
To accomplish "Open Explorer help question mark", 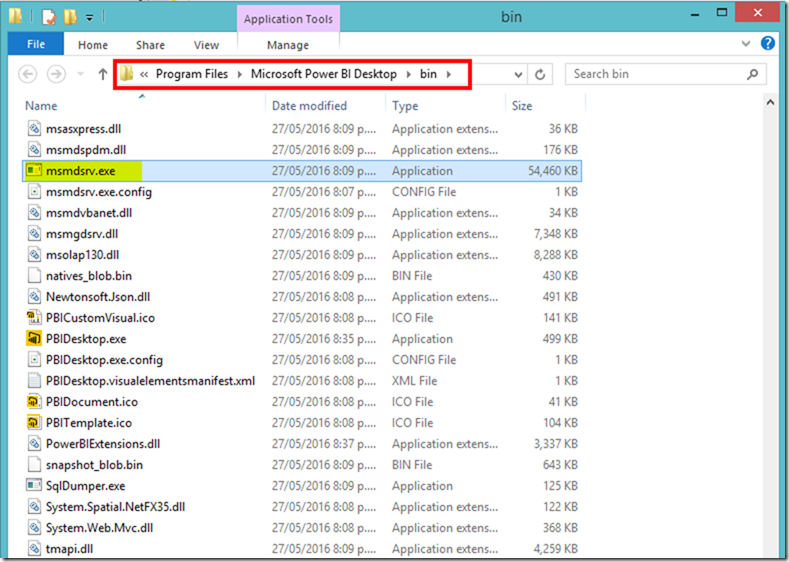I will click(x=767, y=43).
